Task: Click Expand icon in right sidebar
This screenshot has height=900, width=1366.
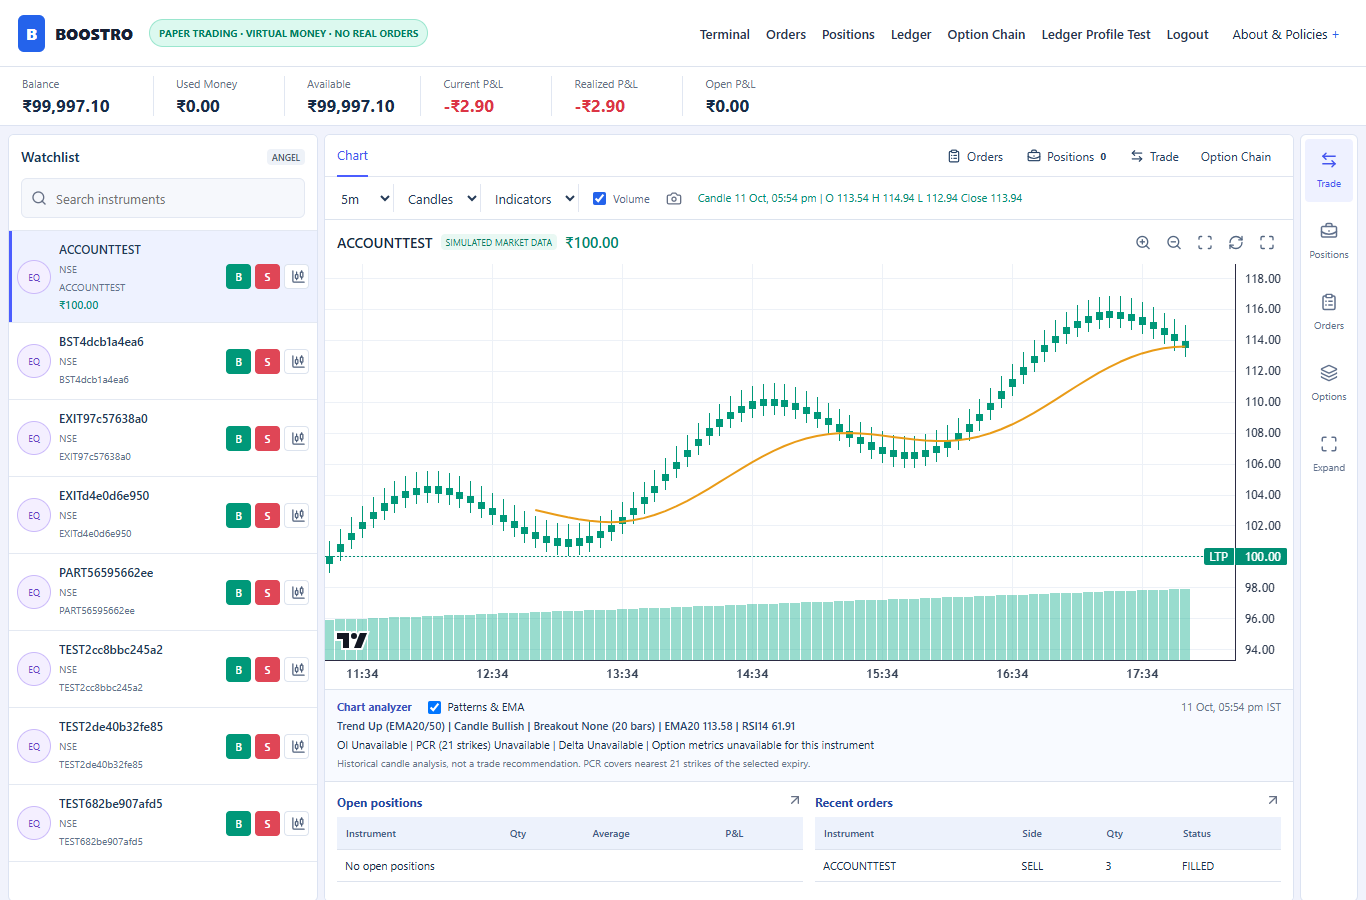Action: pyautogui.click(x=1329, y=454)
